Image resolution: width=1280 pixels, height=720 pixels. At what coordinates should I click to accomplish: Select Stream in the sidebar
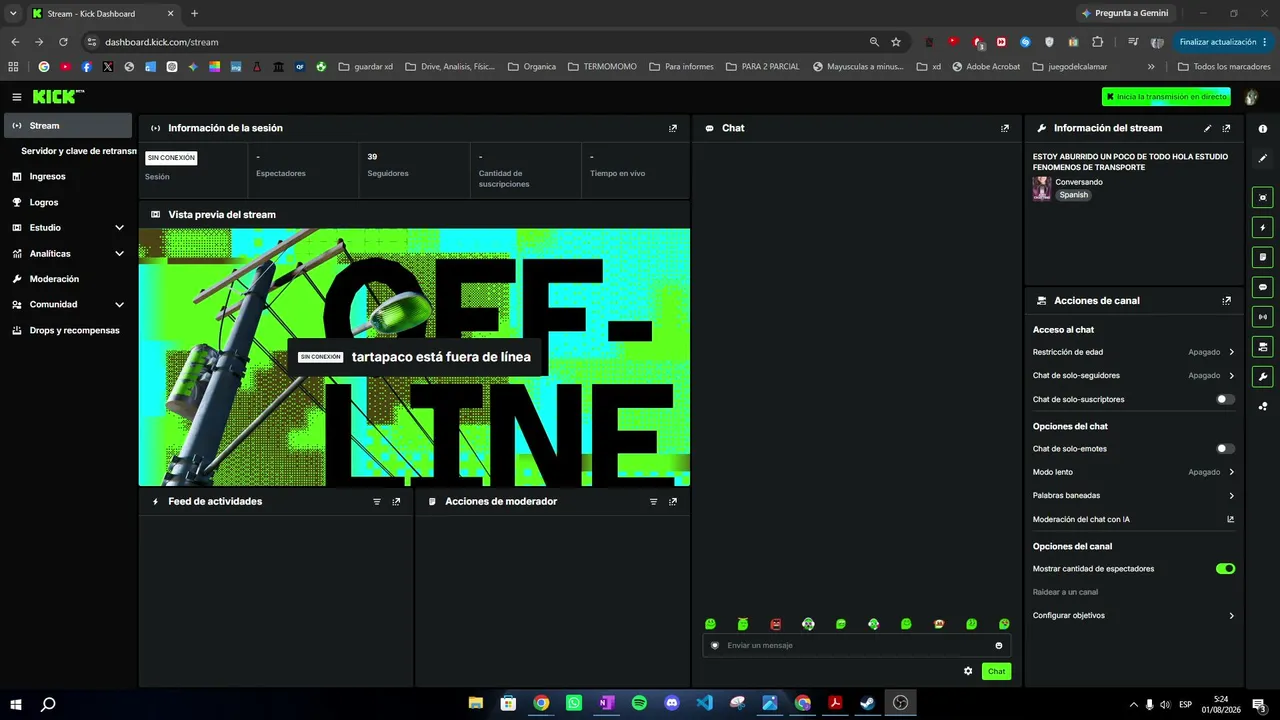[68, 126]
